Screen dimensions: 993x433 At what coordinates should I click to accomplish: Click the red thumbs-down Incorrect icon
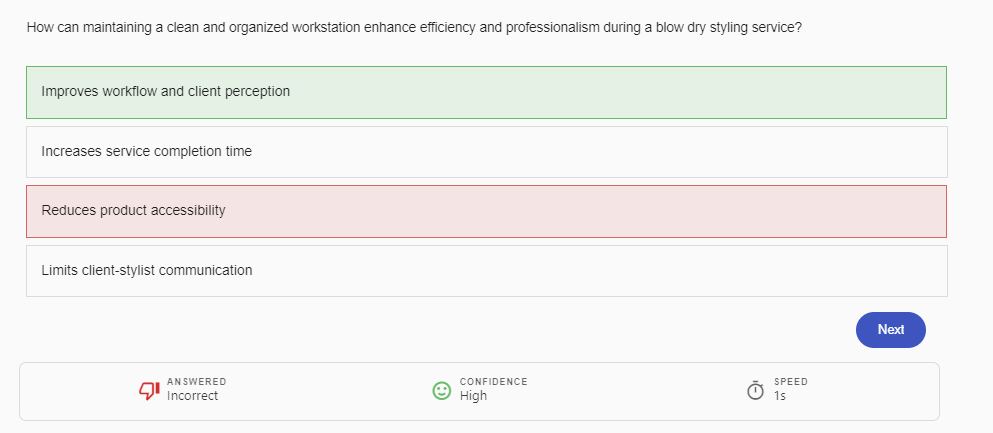(x=149, y=390)
